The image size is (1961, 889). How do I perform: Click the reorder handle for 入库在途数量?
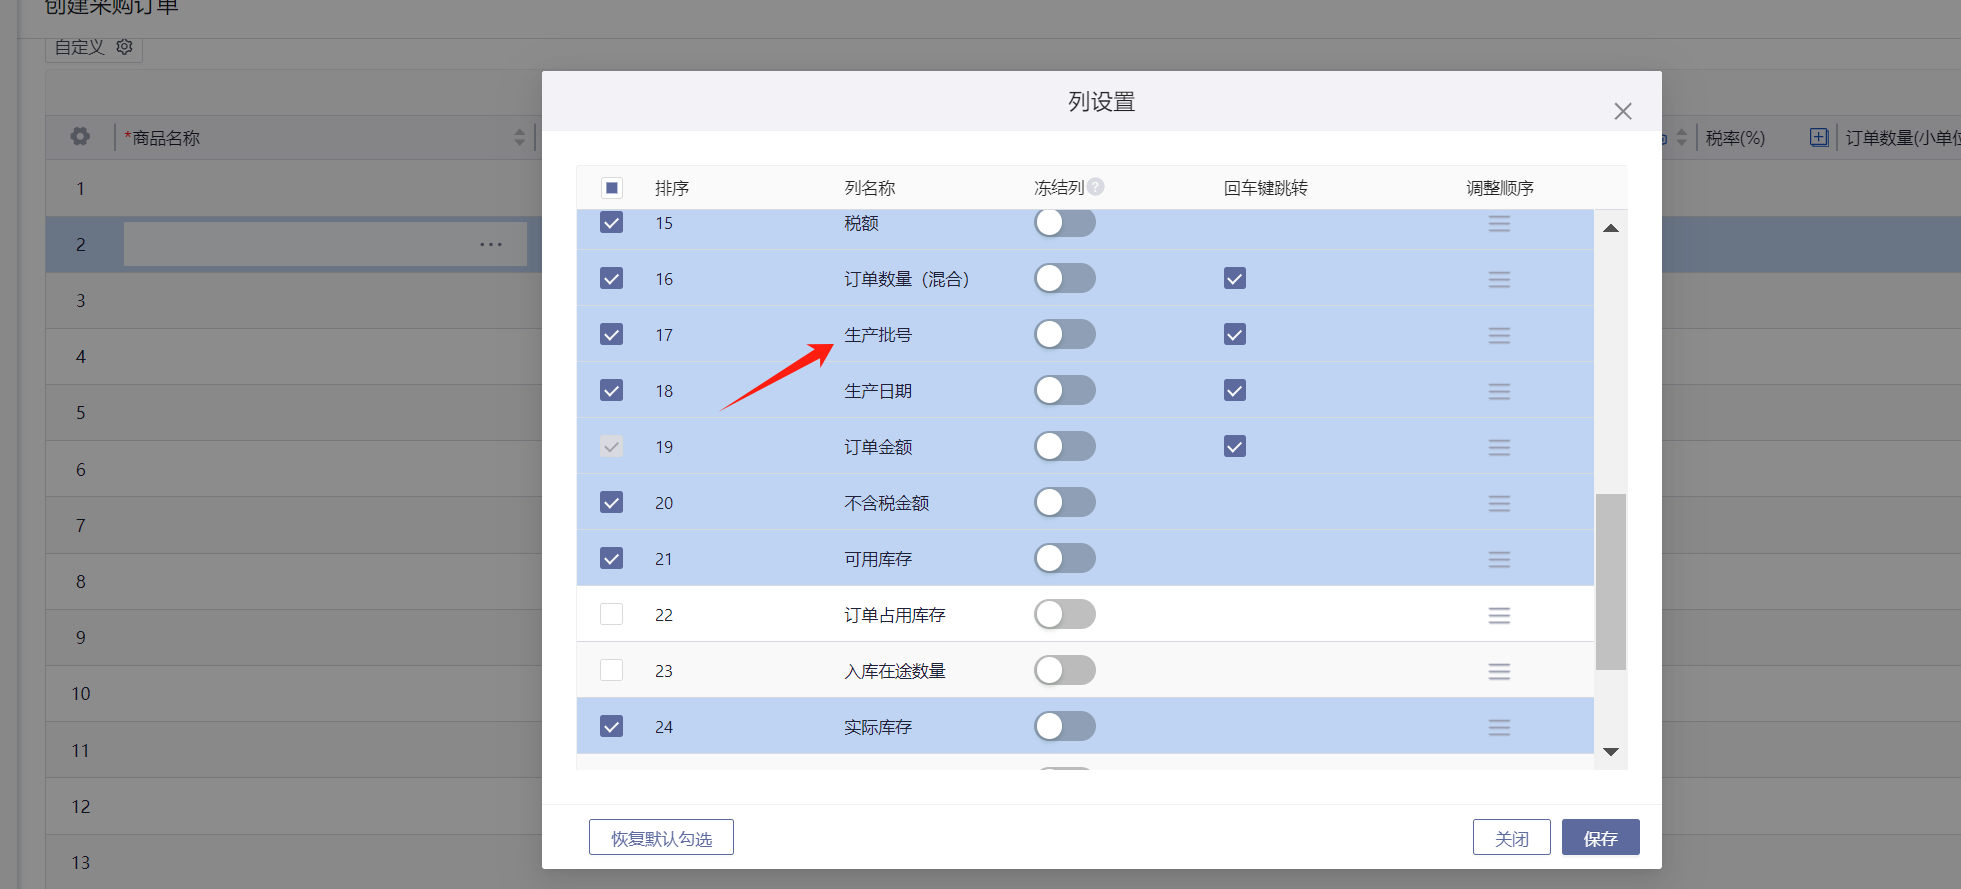(x=1499, y=672)
